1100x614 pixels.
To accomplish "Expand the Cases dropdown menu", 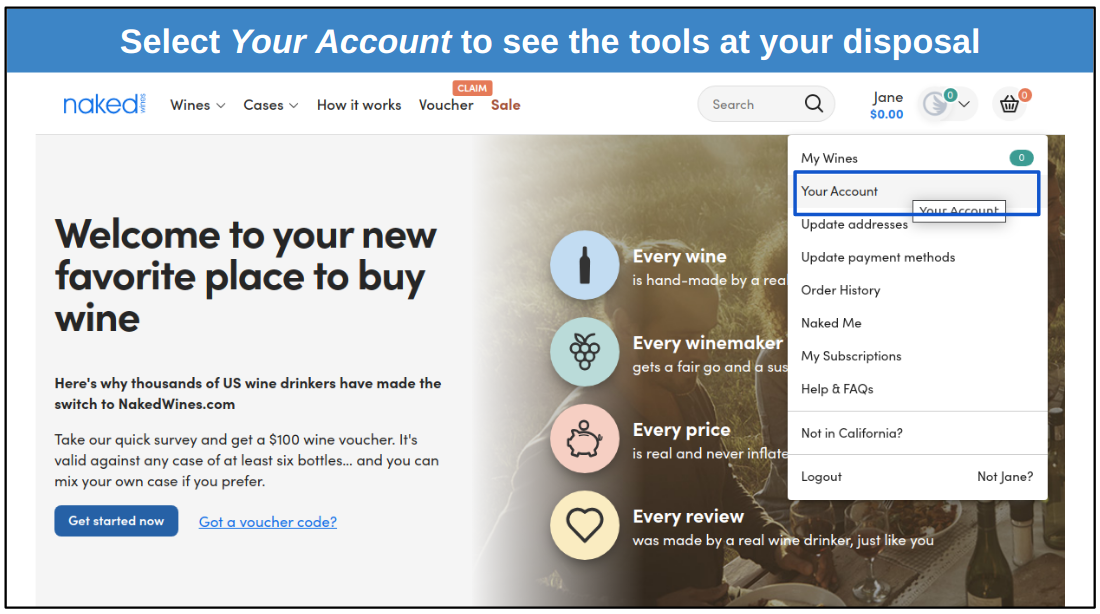I will click(271, 105).
